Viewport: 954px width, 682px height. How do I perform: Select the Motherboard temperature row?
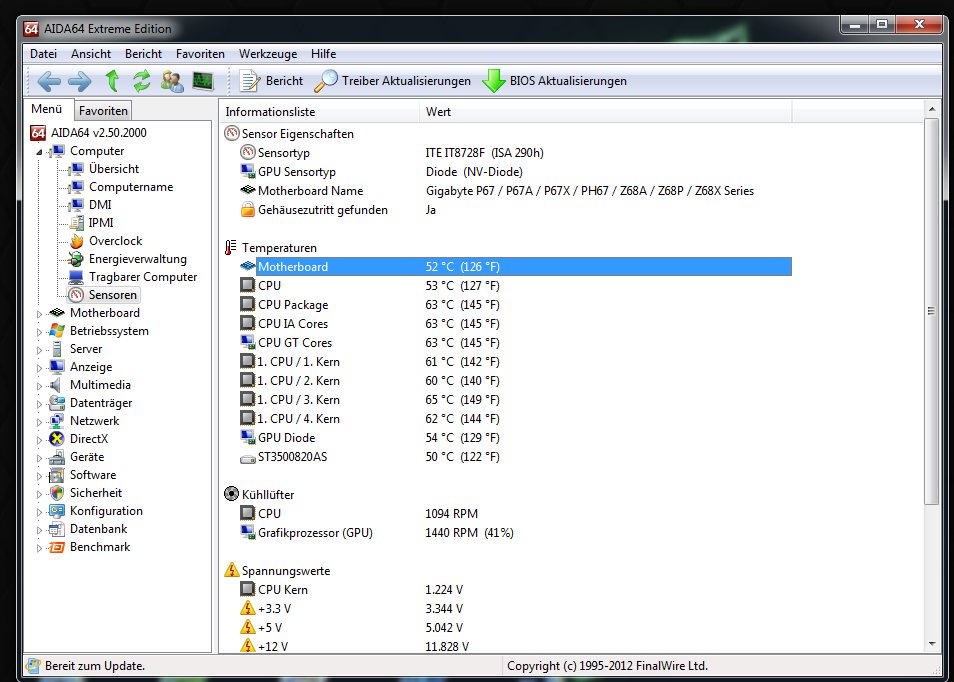(x=515, y=266)
